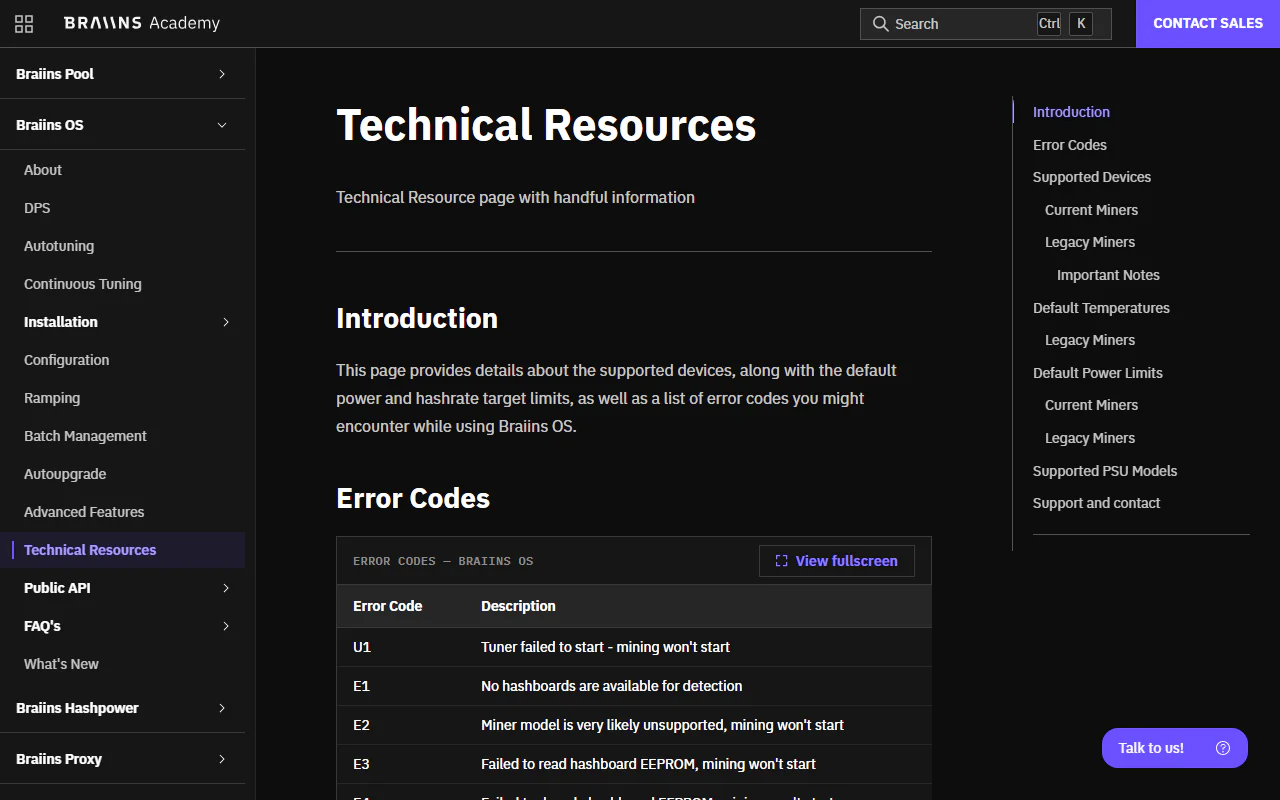Go to Autoupgrade page
Image resolution: width=1280 pixels, height=800 pixels.
[x=65, y=474]
